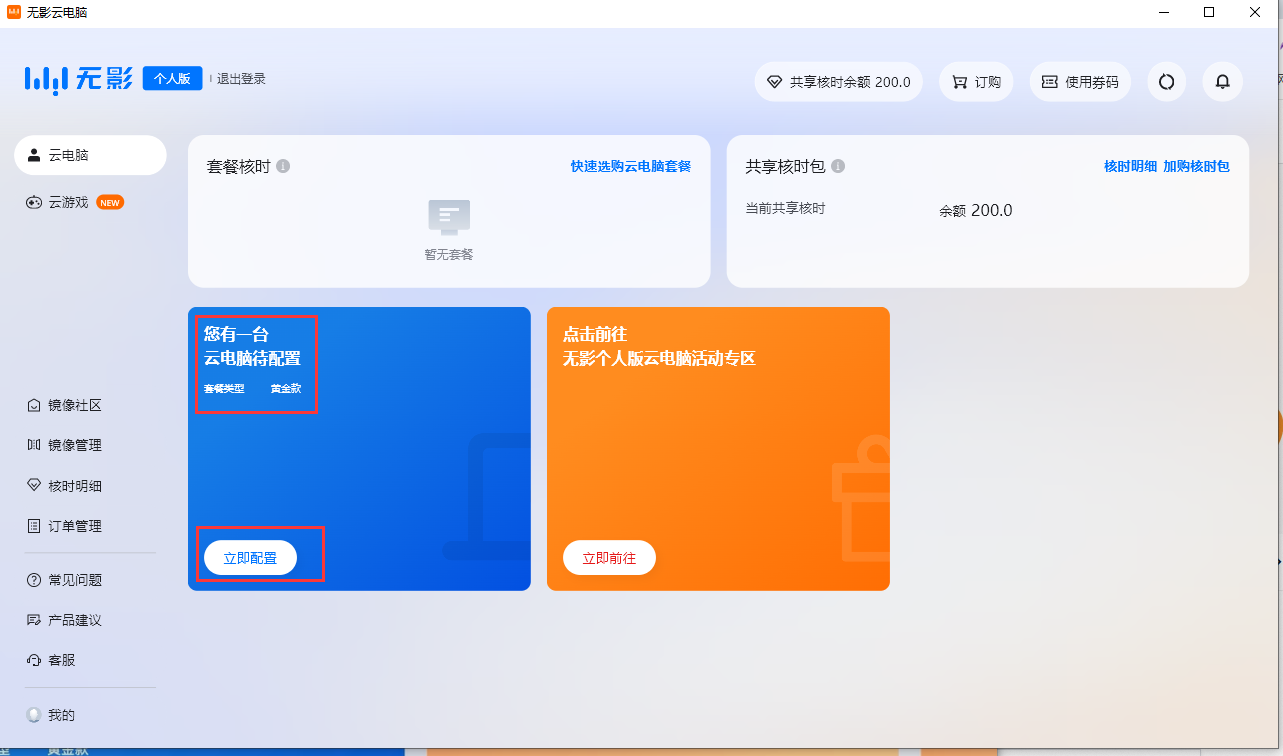Click the 加购核时包 link
The width and height of the screenshot is (1283, 756).
point(1196,166)
